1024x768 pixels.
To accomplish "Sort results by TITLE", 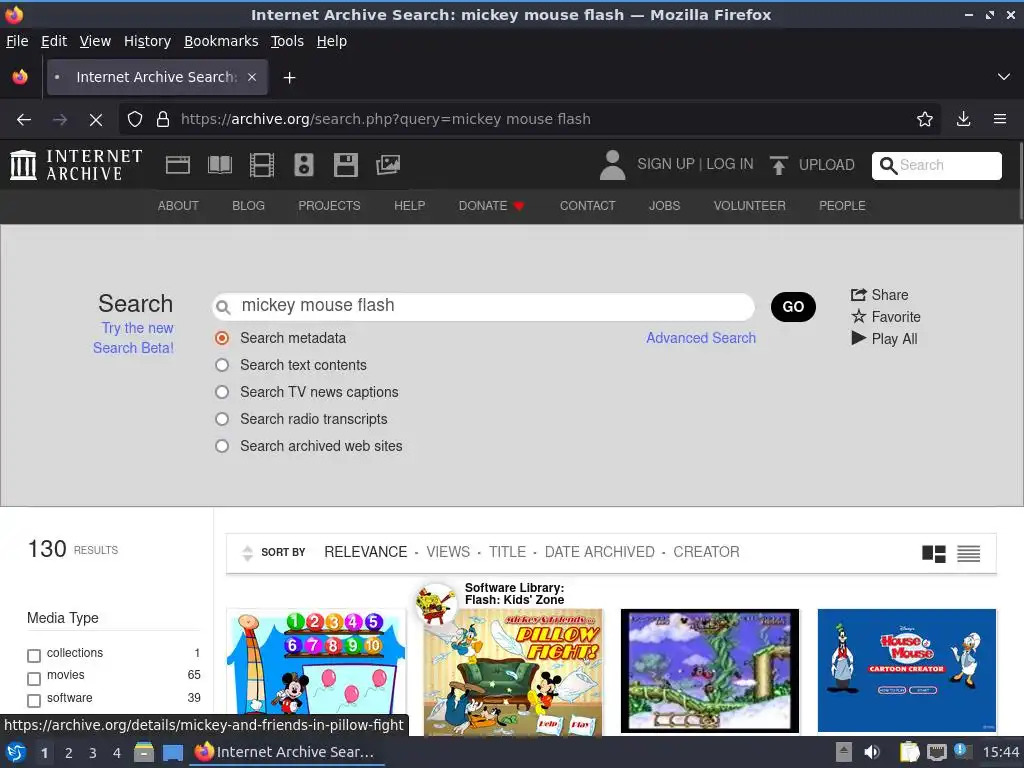I will (507, 552).
